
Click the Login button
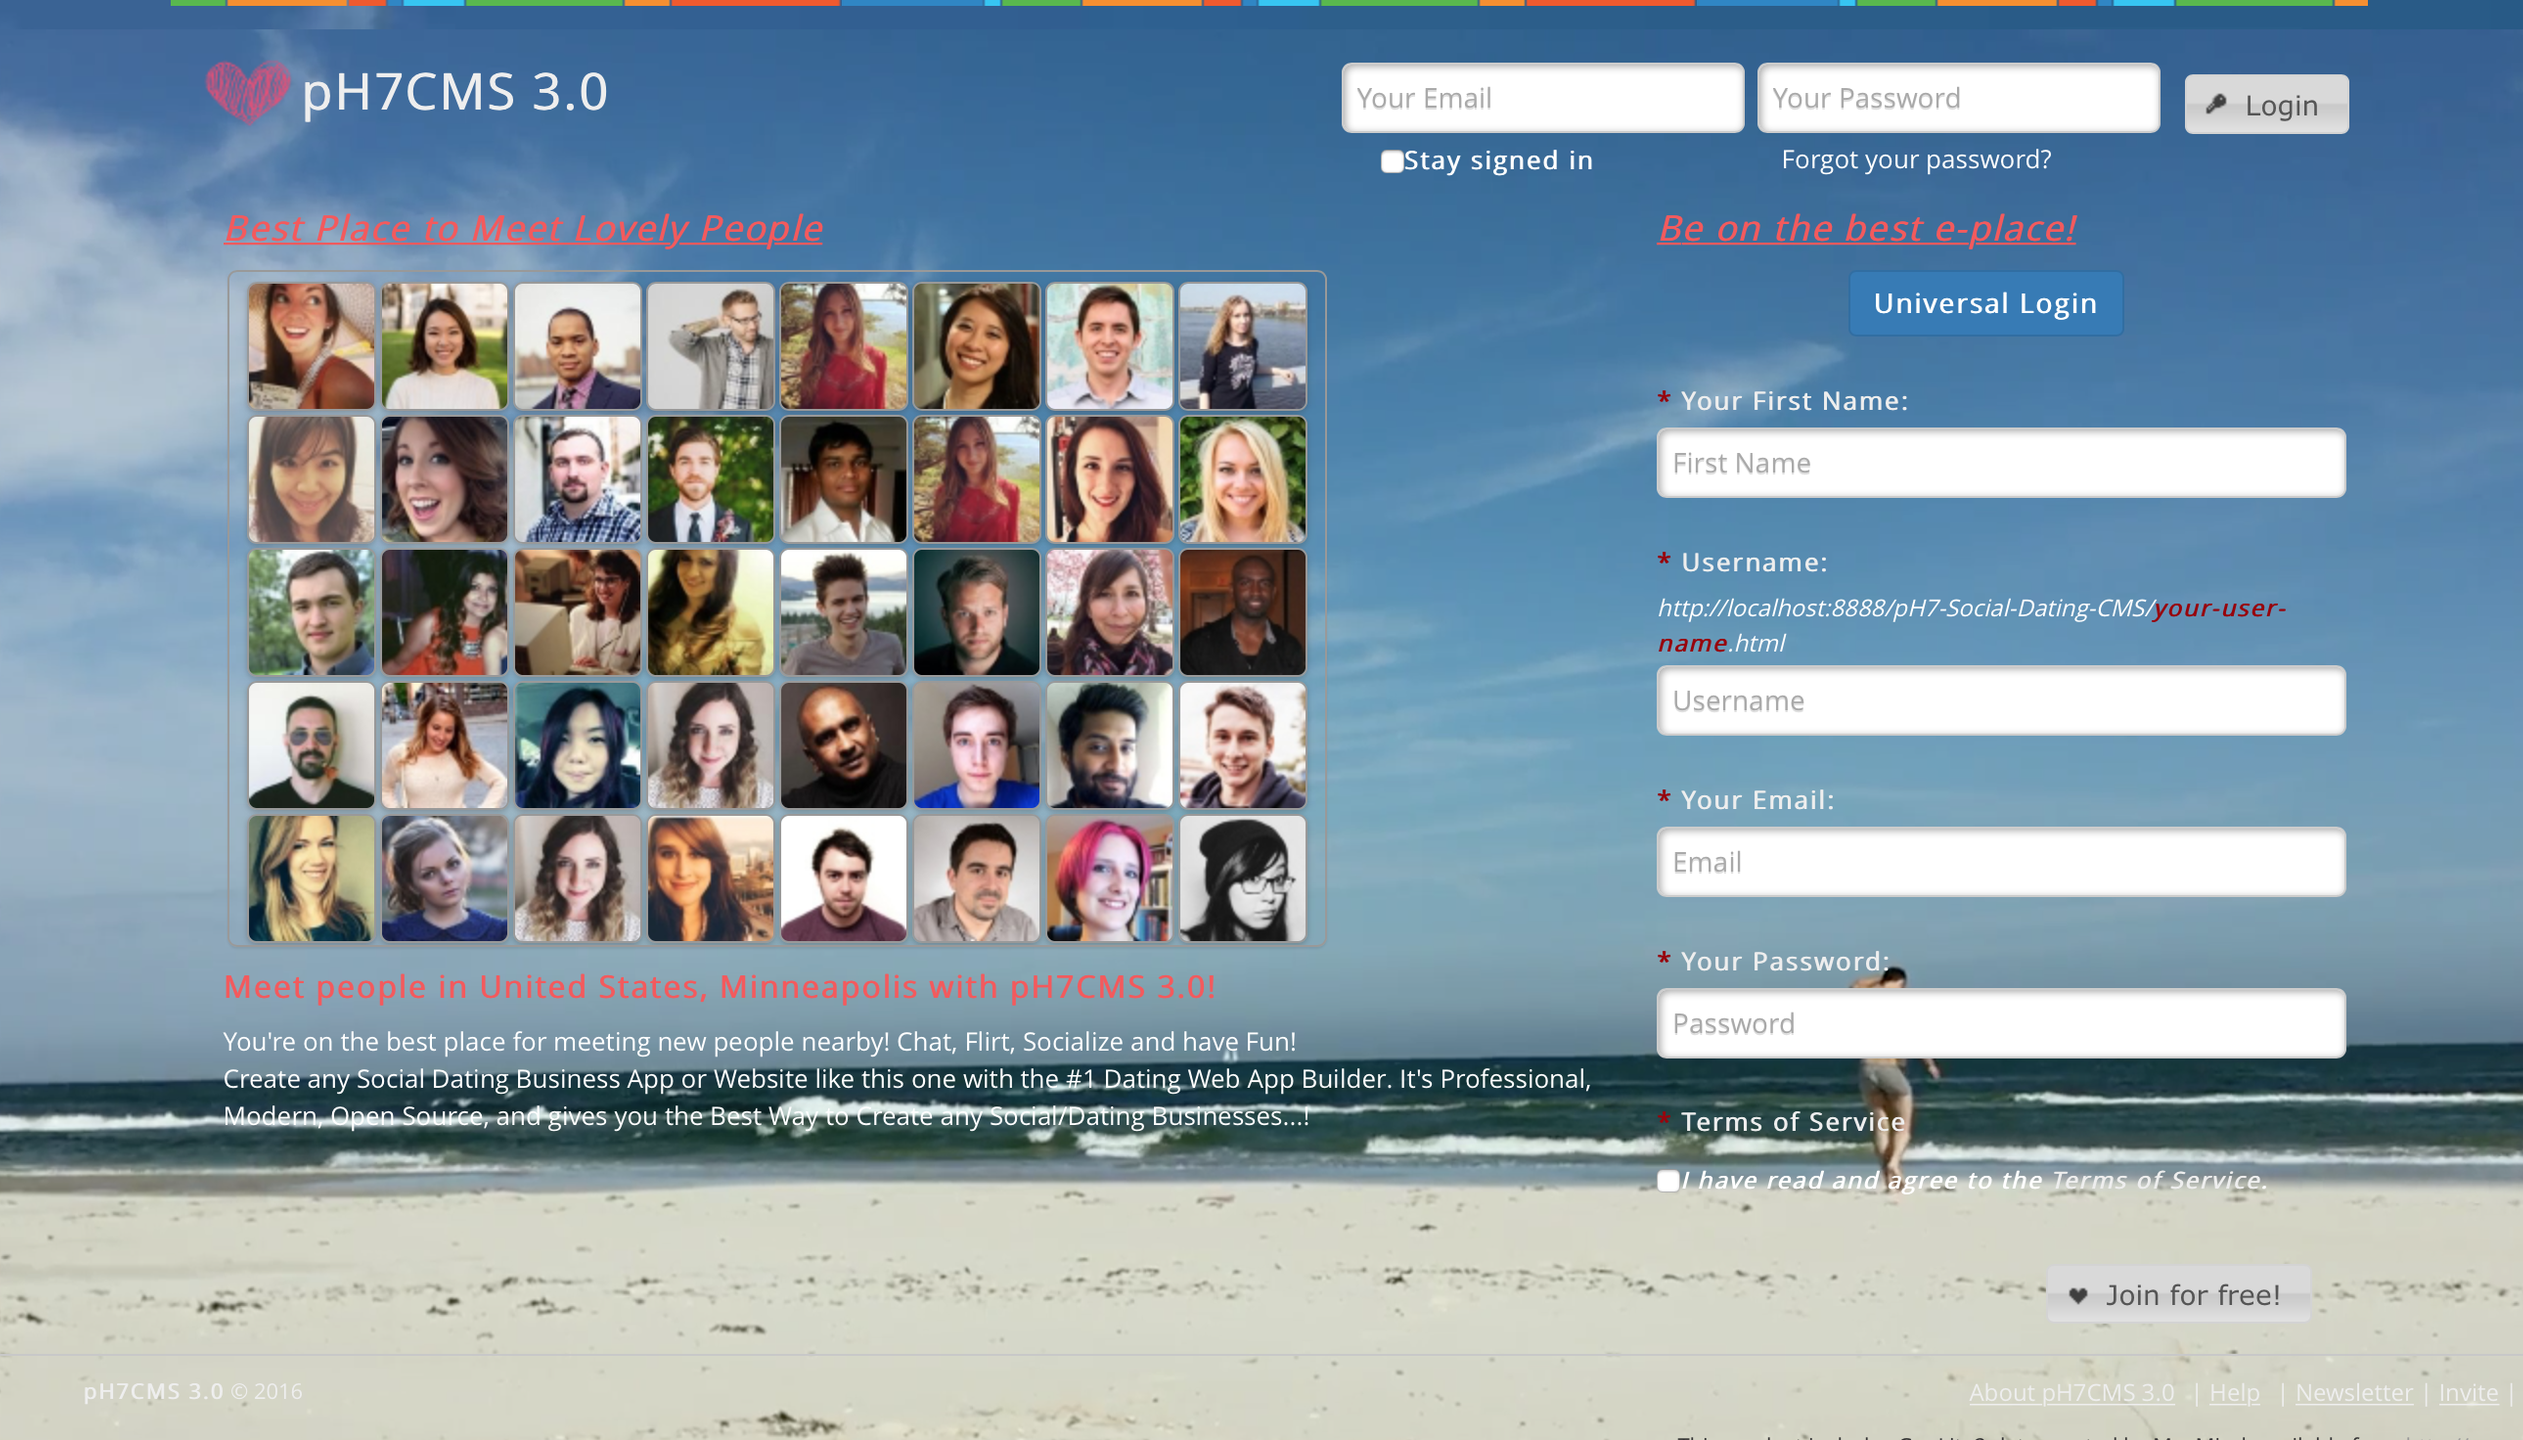[2267, 104]
